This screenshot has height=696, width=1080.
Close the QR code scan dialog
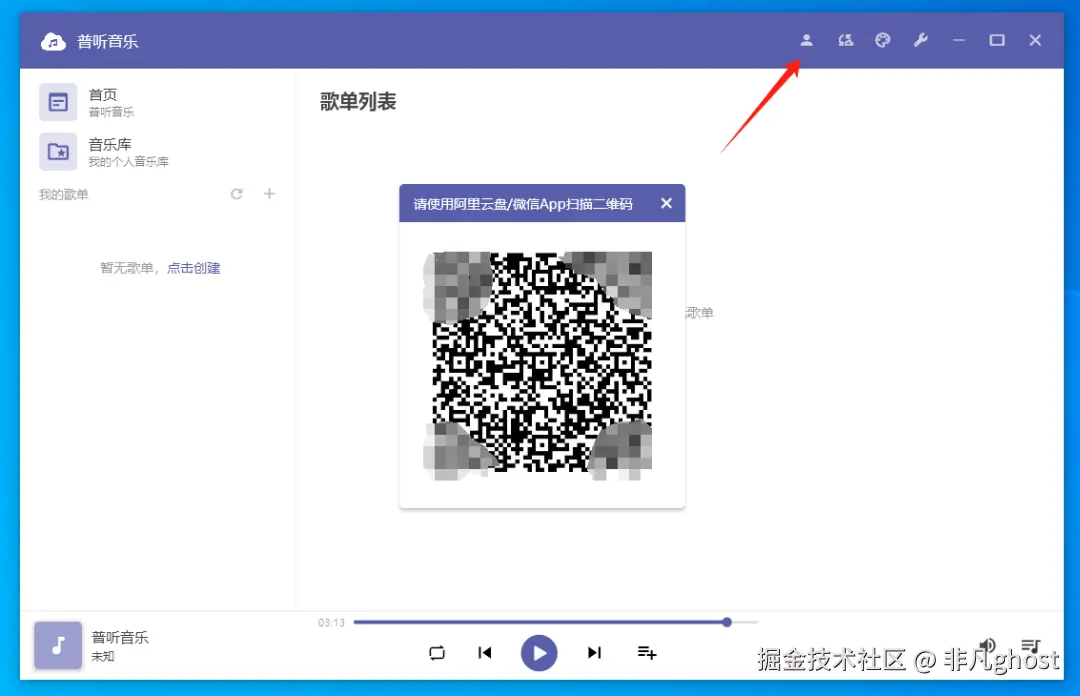[666, 202]
